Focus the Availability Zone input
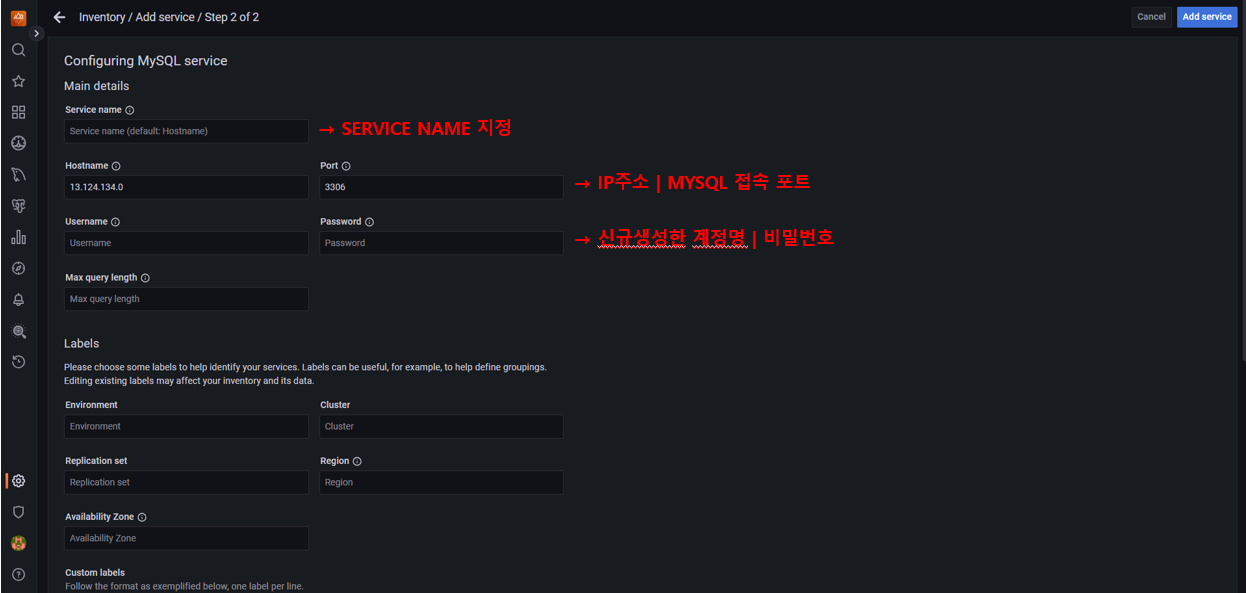This screenshot has height=593, width=1246. coord(186,538)
